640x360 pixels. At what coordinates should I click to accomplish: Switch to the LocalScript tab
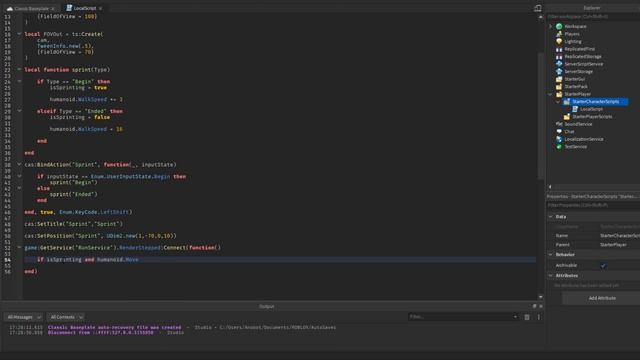point(84,8)
